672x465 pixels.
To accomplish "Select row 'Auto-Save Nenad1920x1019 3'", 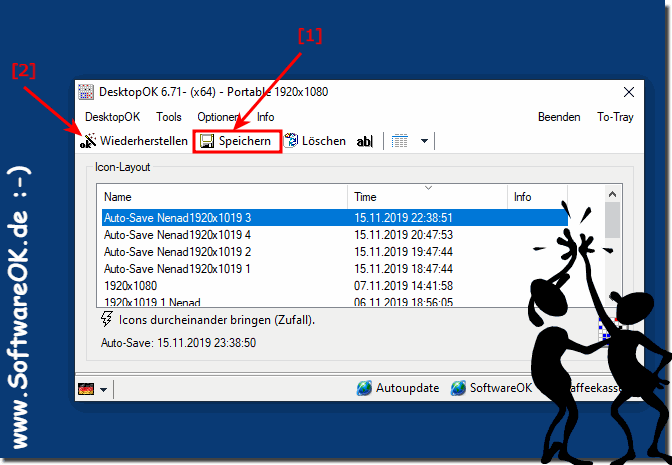I will 335,218.
